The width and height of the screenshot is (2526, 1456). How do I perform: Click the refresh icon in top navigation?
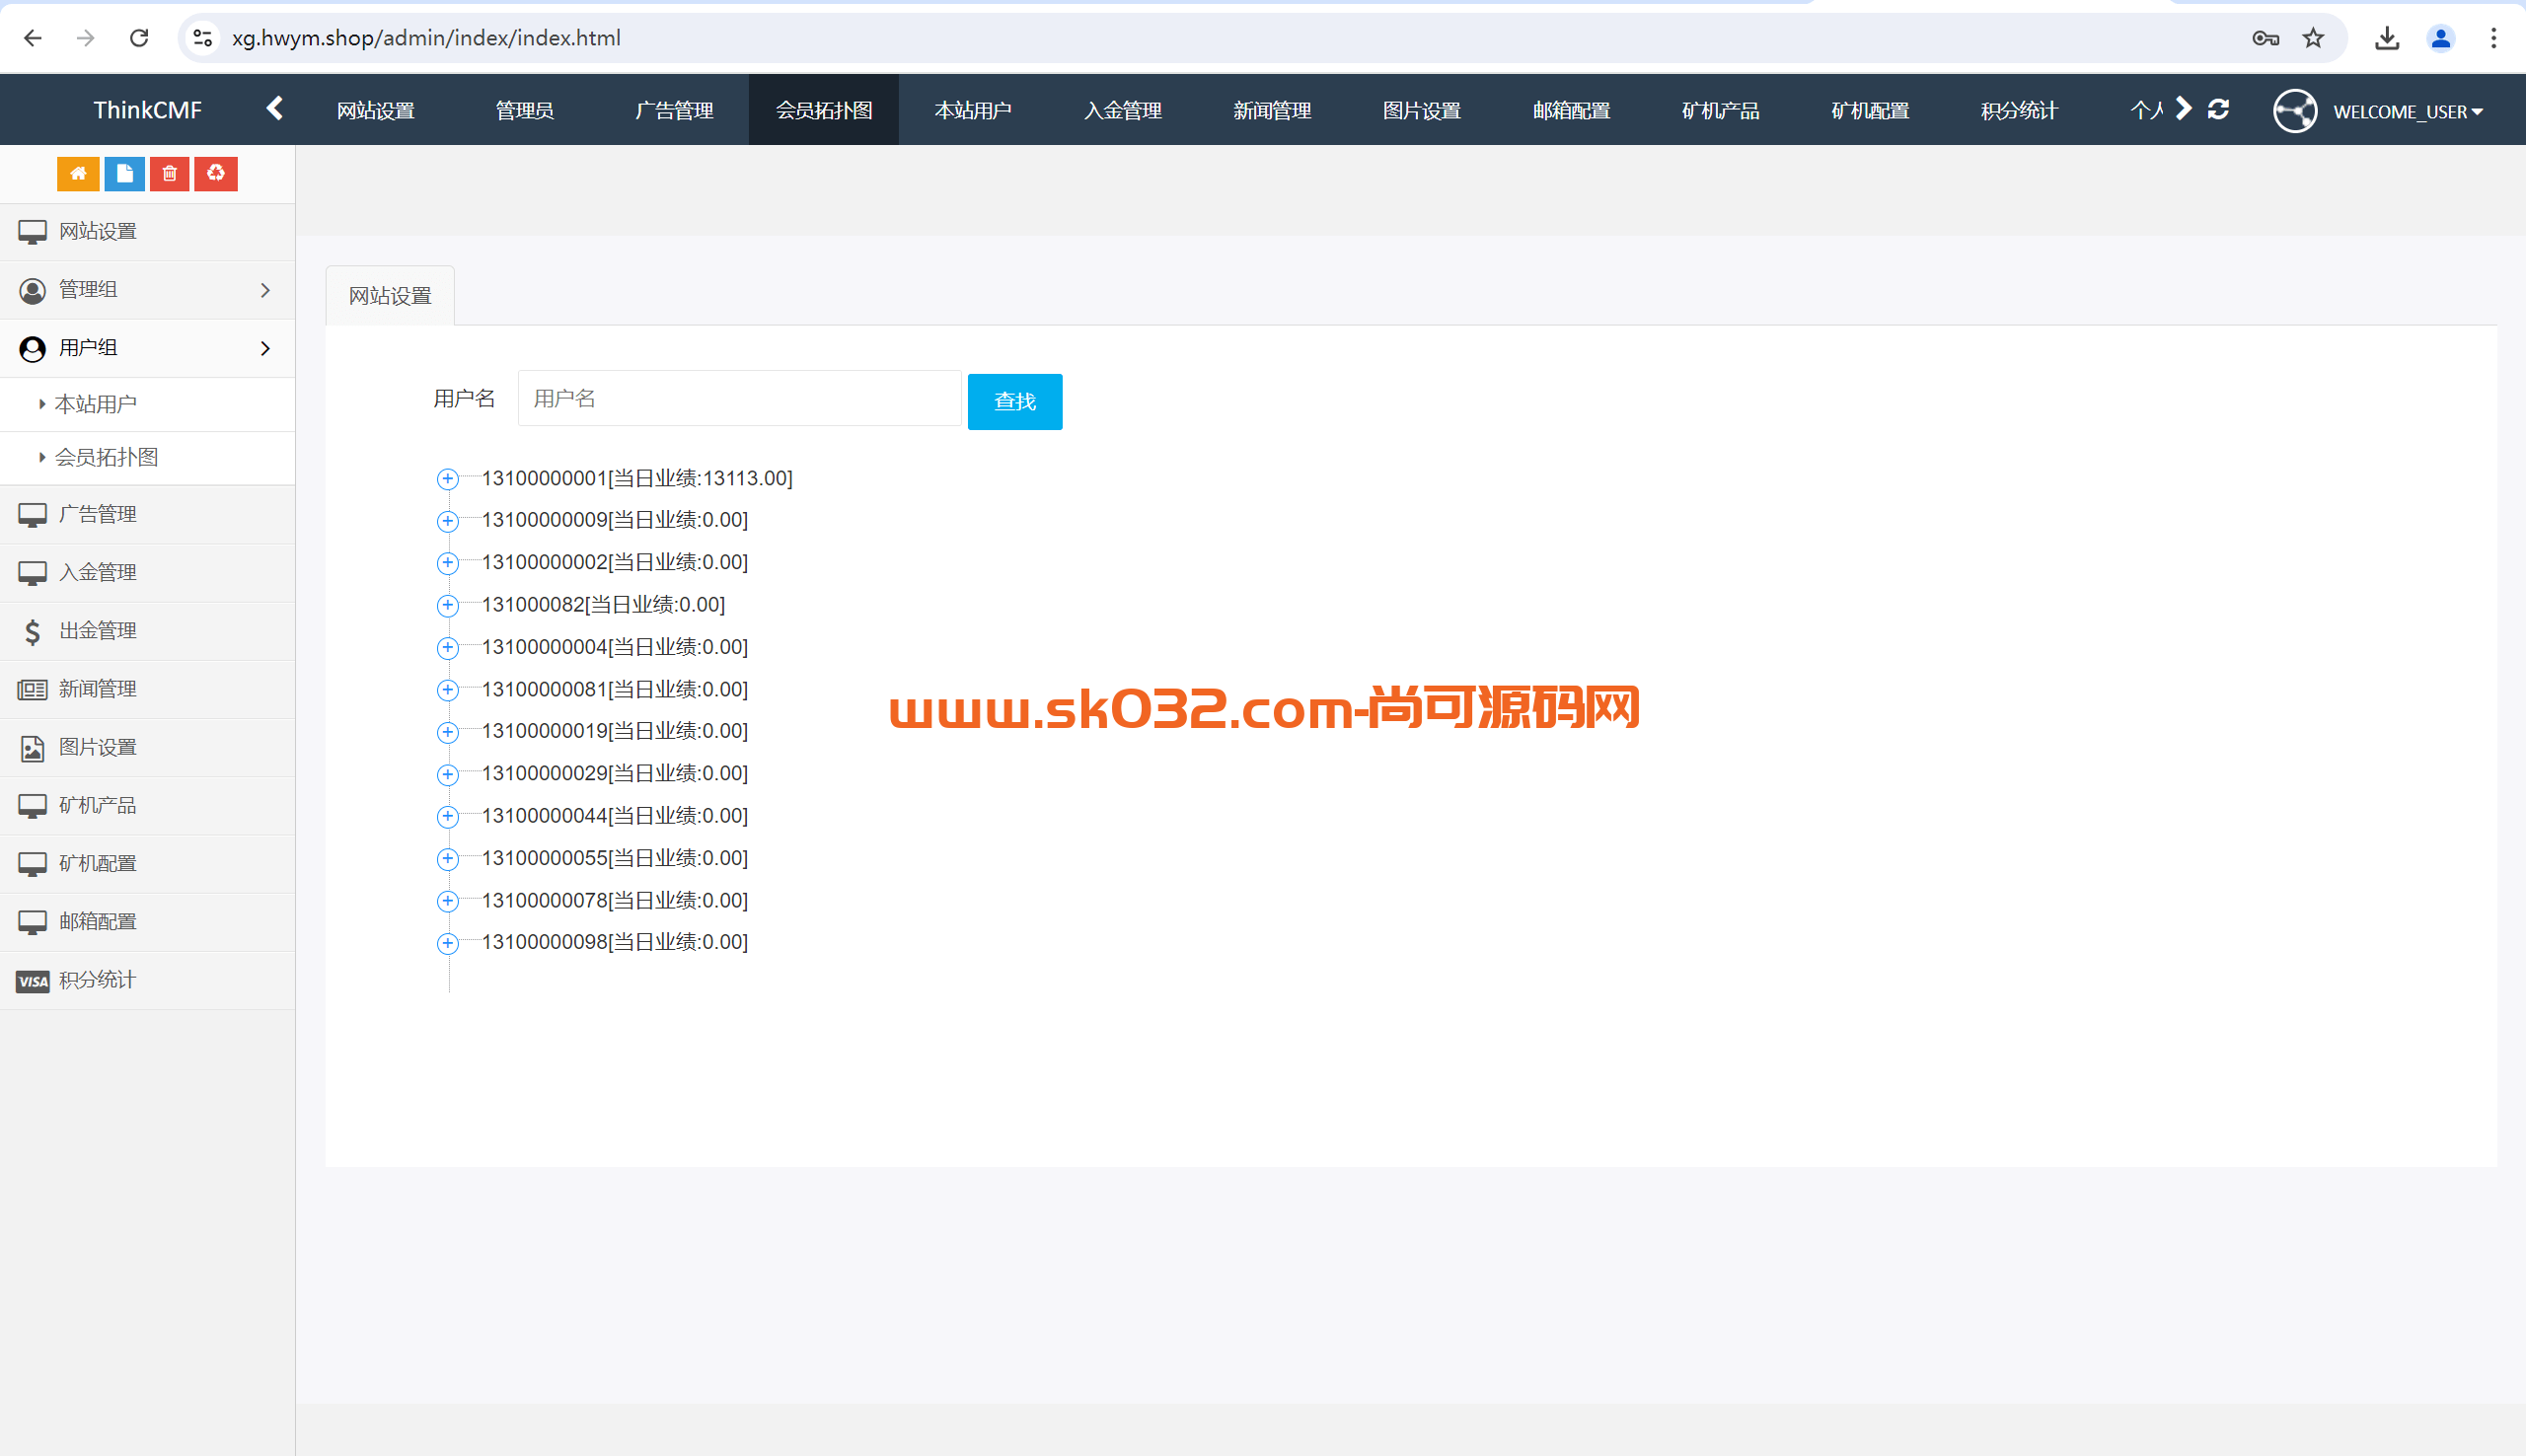[x=2218, y=109]
